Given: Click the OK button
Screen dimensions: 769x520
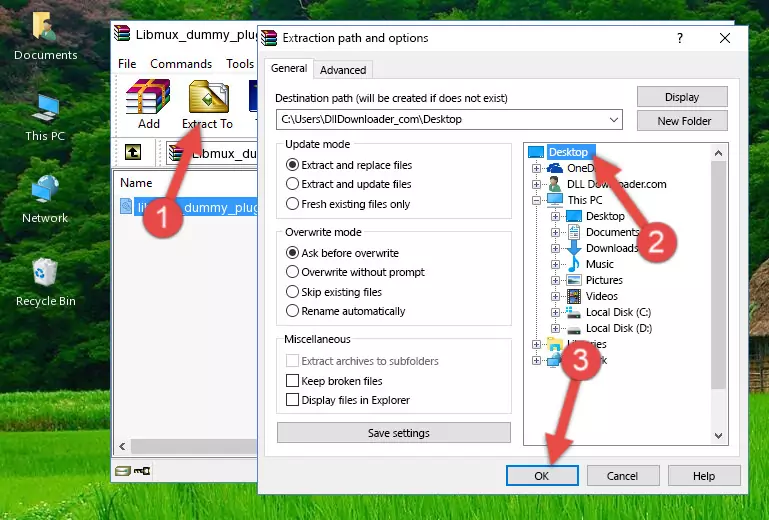Looking at the screenshot, I should (542, 476).
